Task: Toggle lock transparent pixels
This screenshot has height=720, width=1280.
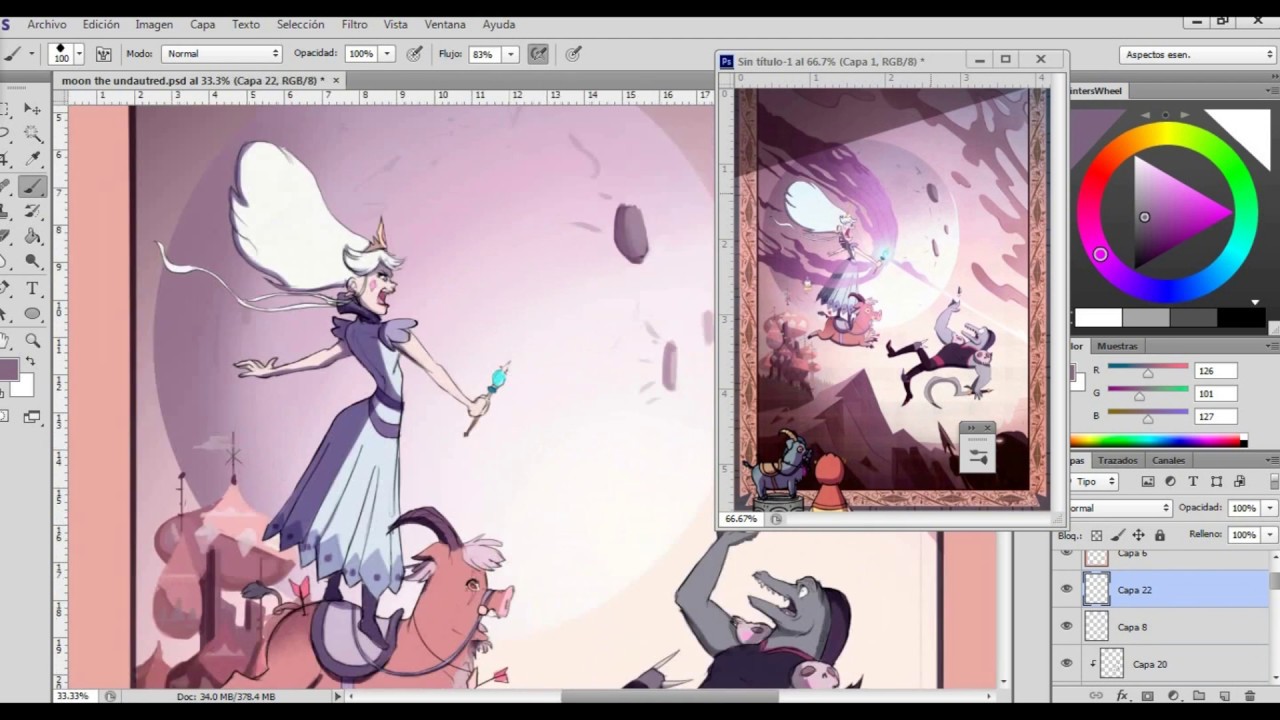Action: click(1097, 535)
